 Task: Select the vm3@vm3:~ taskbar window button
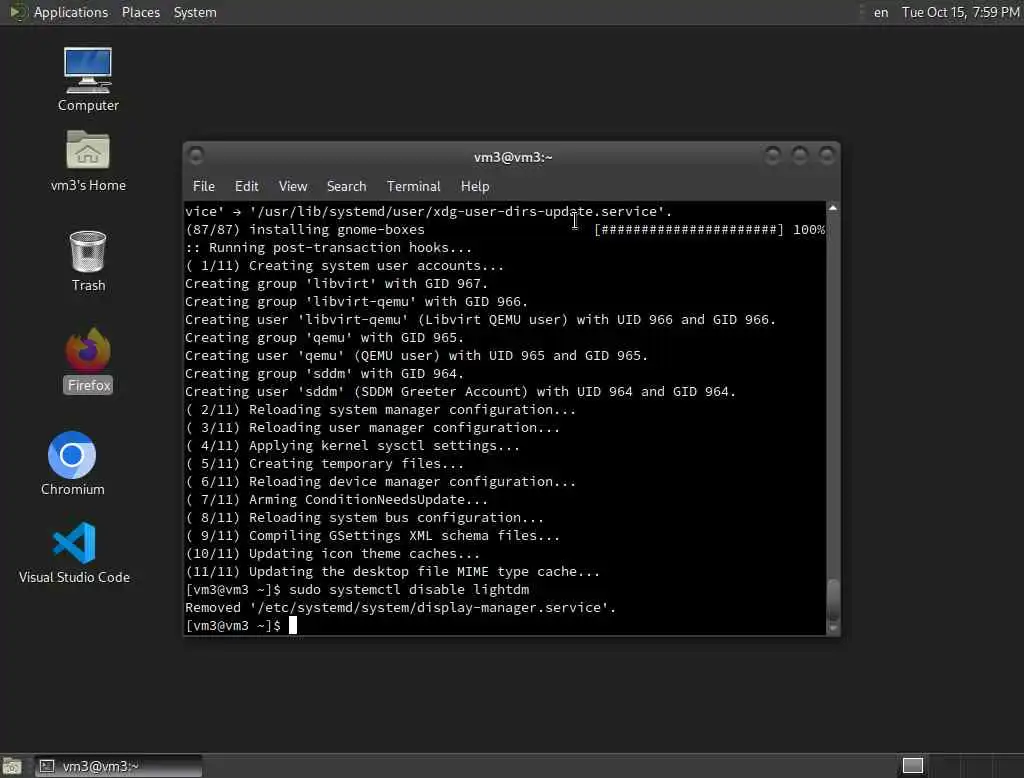119,766
